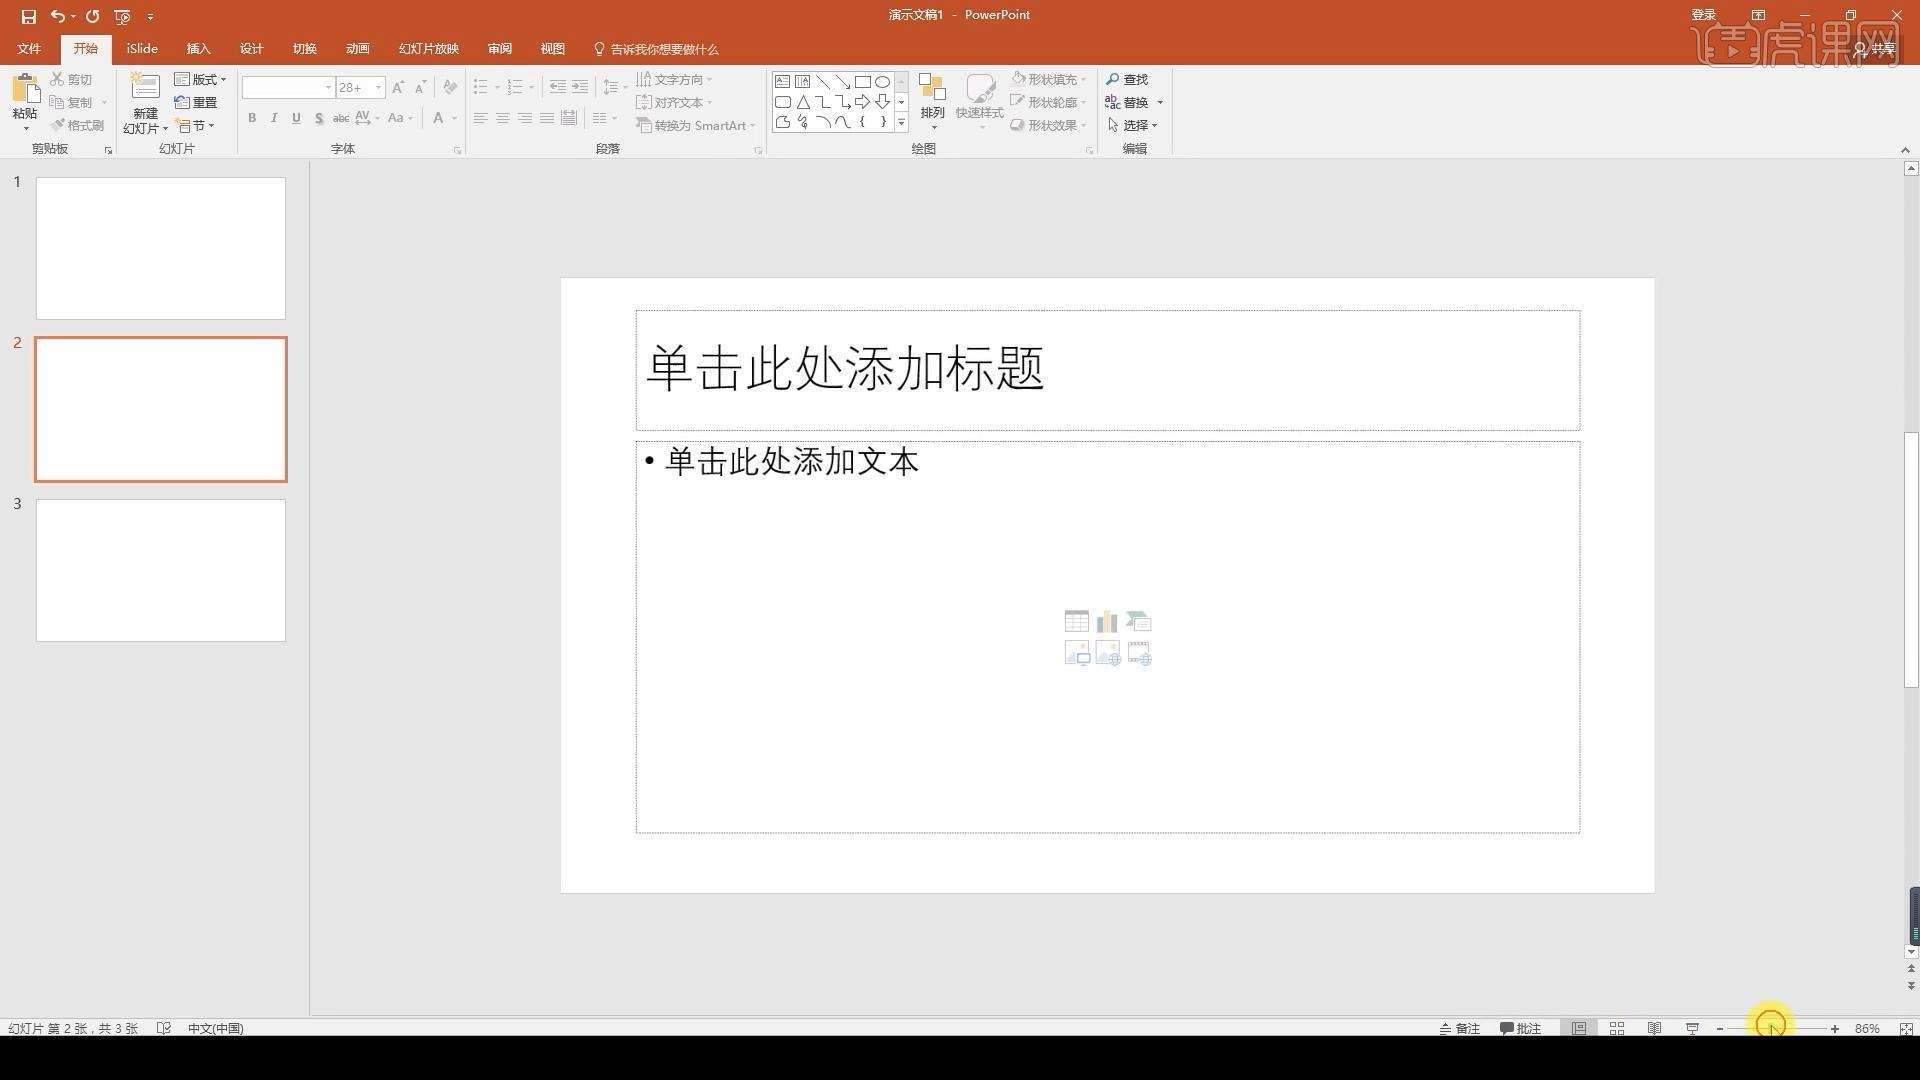Toggle italic formatting
This screenshot has height=1080, width=1920.
click(x=274, y=118)
